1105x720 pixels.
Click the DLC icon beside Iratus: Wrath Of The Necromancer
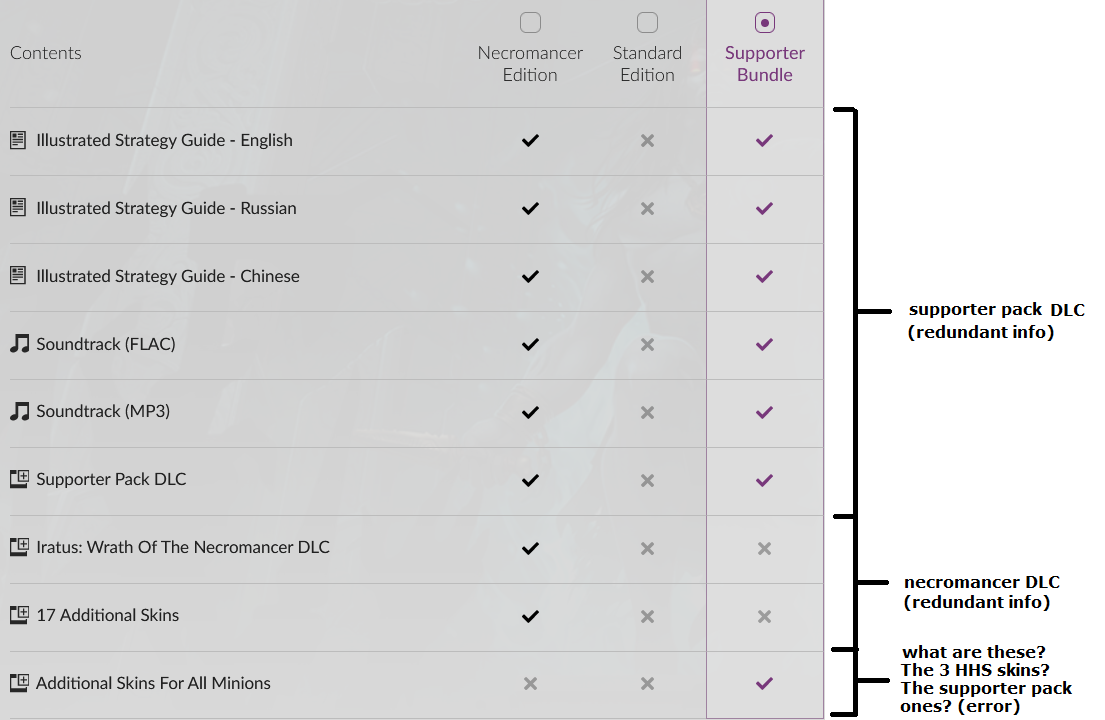tap(20, 547)
